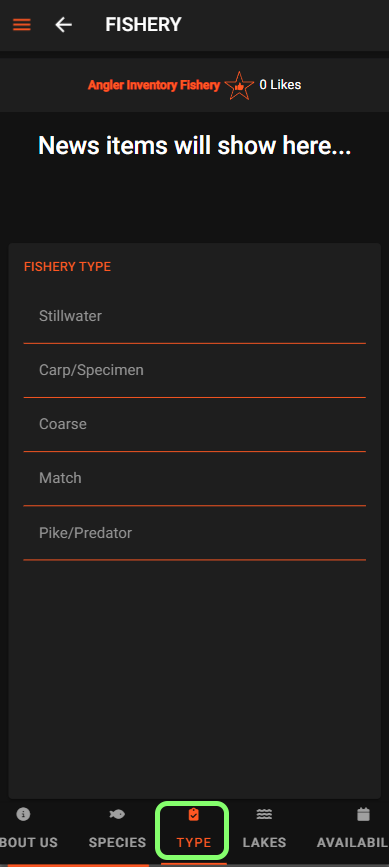389x867 pixels.
Task: Click the About Us info icon
Action: click(23, 814)
